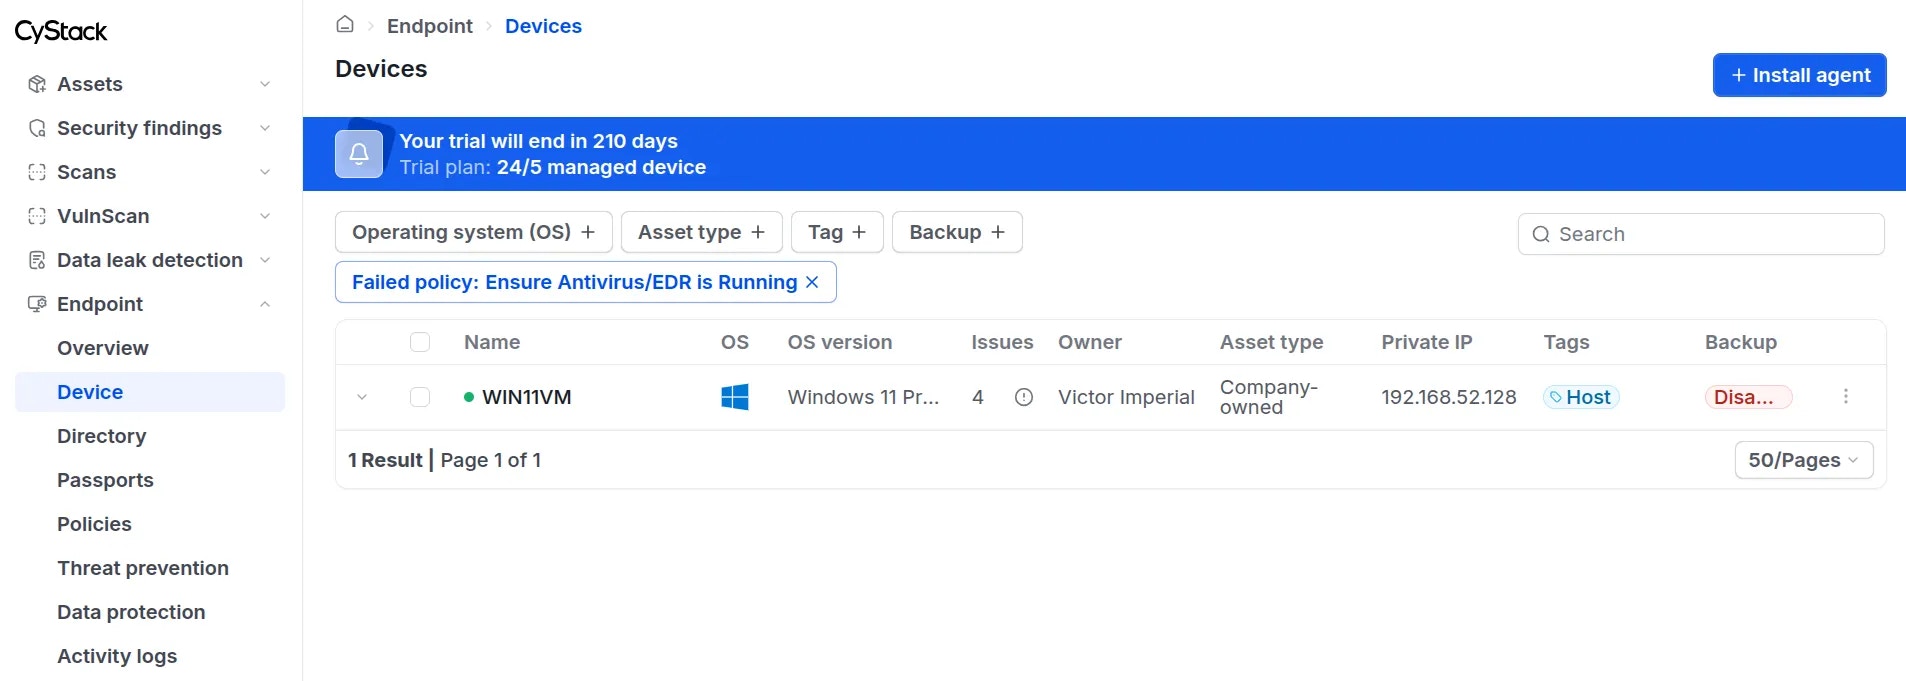Add a Backup filter

point(957,232)
